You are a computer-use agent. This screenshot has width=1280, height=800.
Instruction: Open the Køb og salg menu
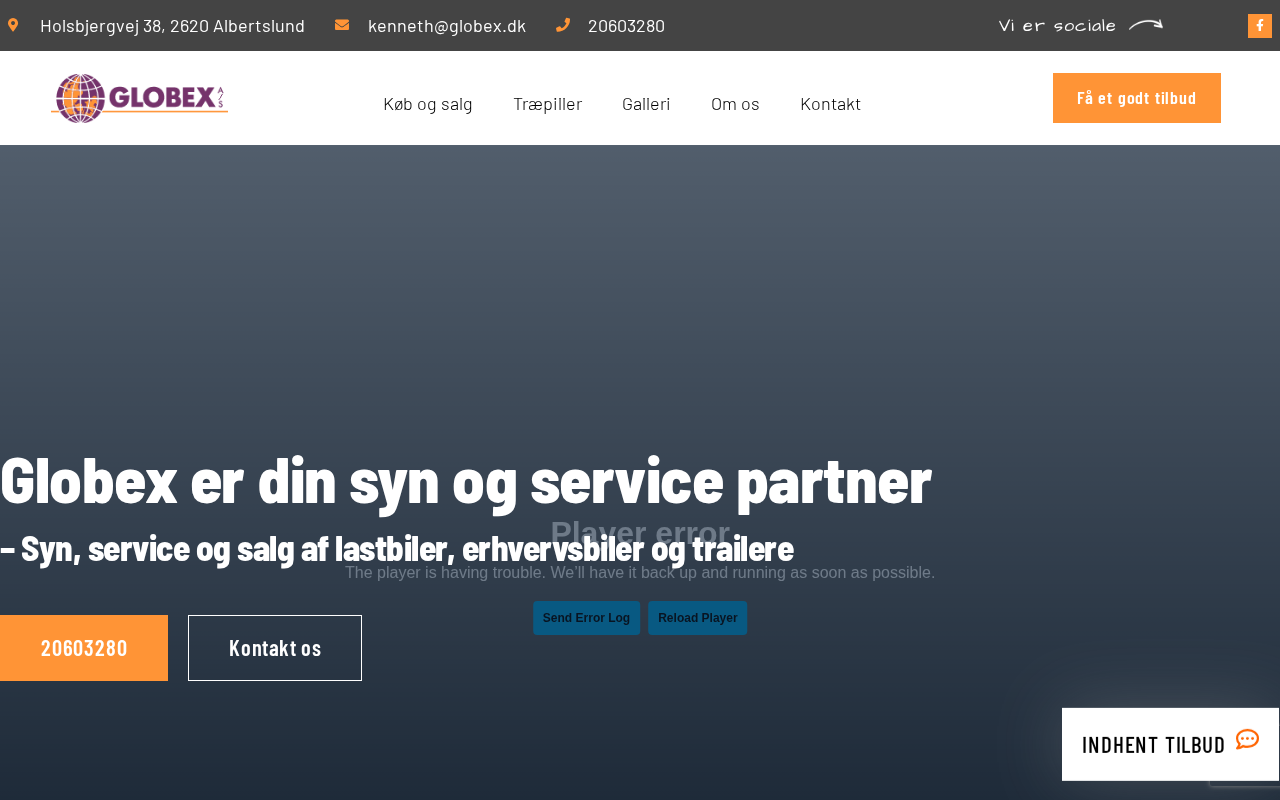[428, 104]
